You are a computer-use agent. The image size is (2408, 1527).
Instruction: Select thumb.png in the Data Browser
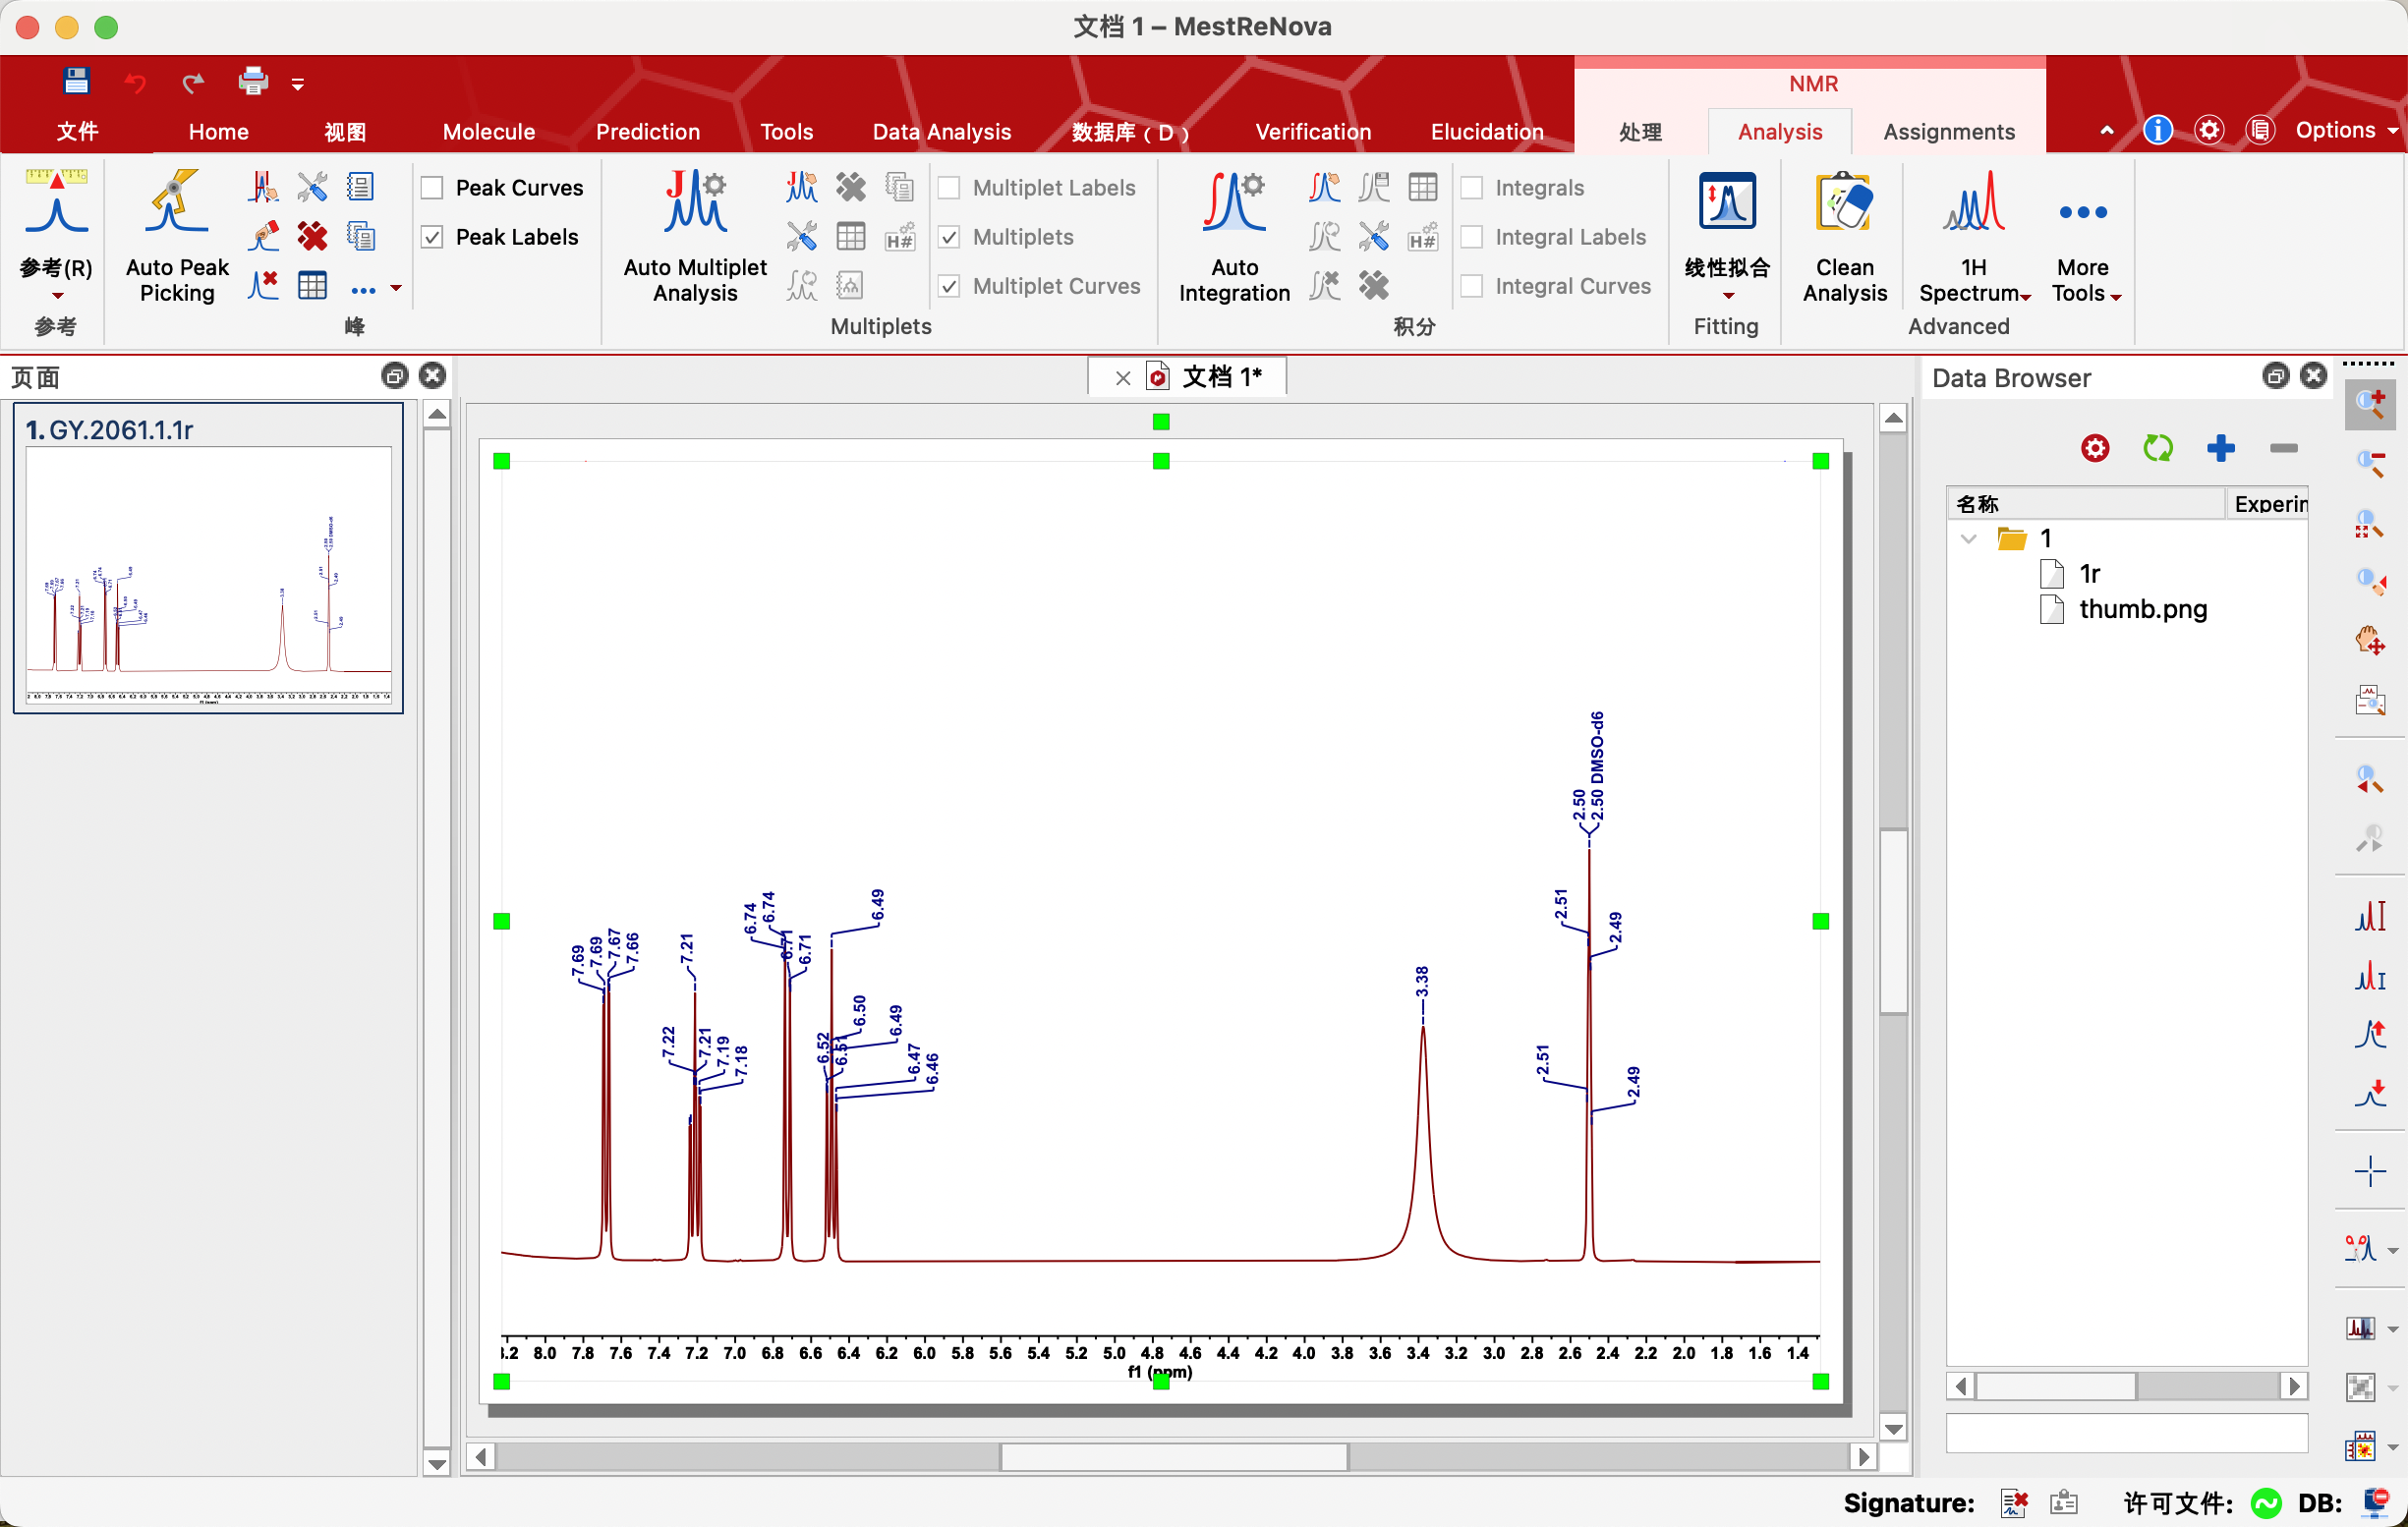pyautogui.click(x=2142, y=609)
